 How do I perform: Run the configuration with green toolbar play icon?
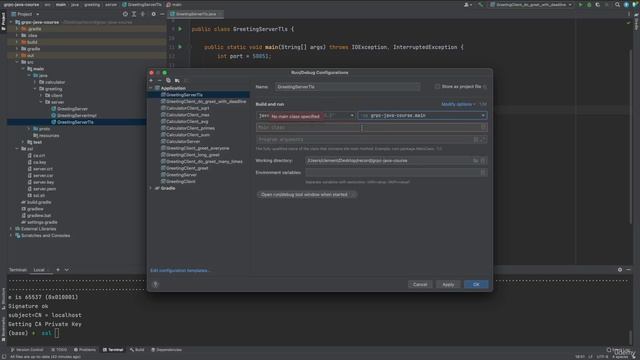[580, 5]
